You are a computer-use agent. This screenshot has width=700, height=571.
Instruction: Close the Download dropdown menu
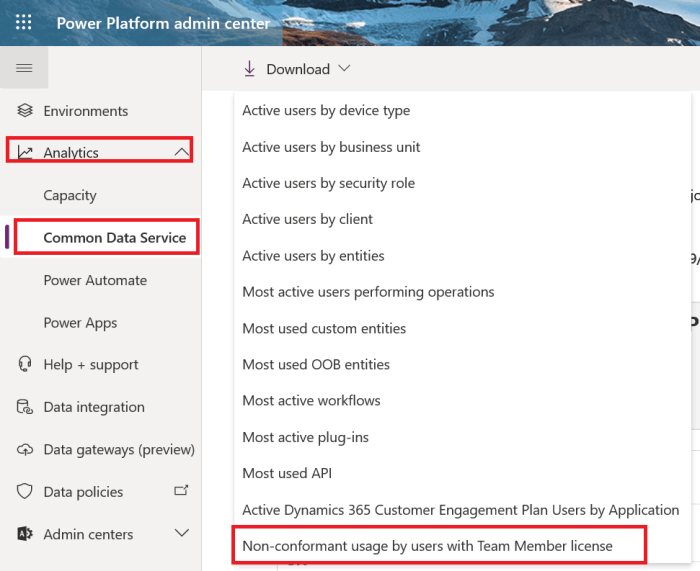pos(297,69)
